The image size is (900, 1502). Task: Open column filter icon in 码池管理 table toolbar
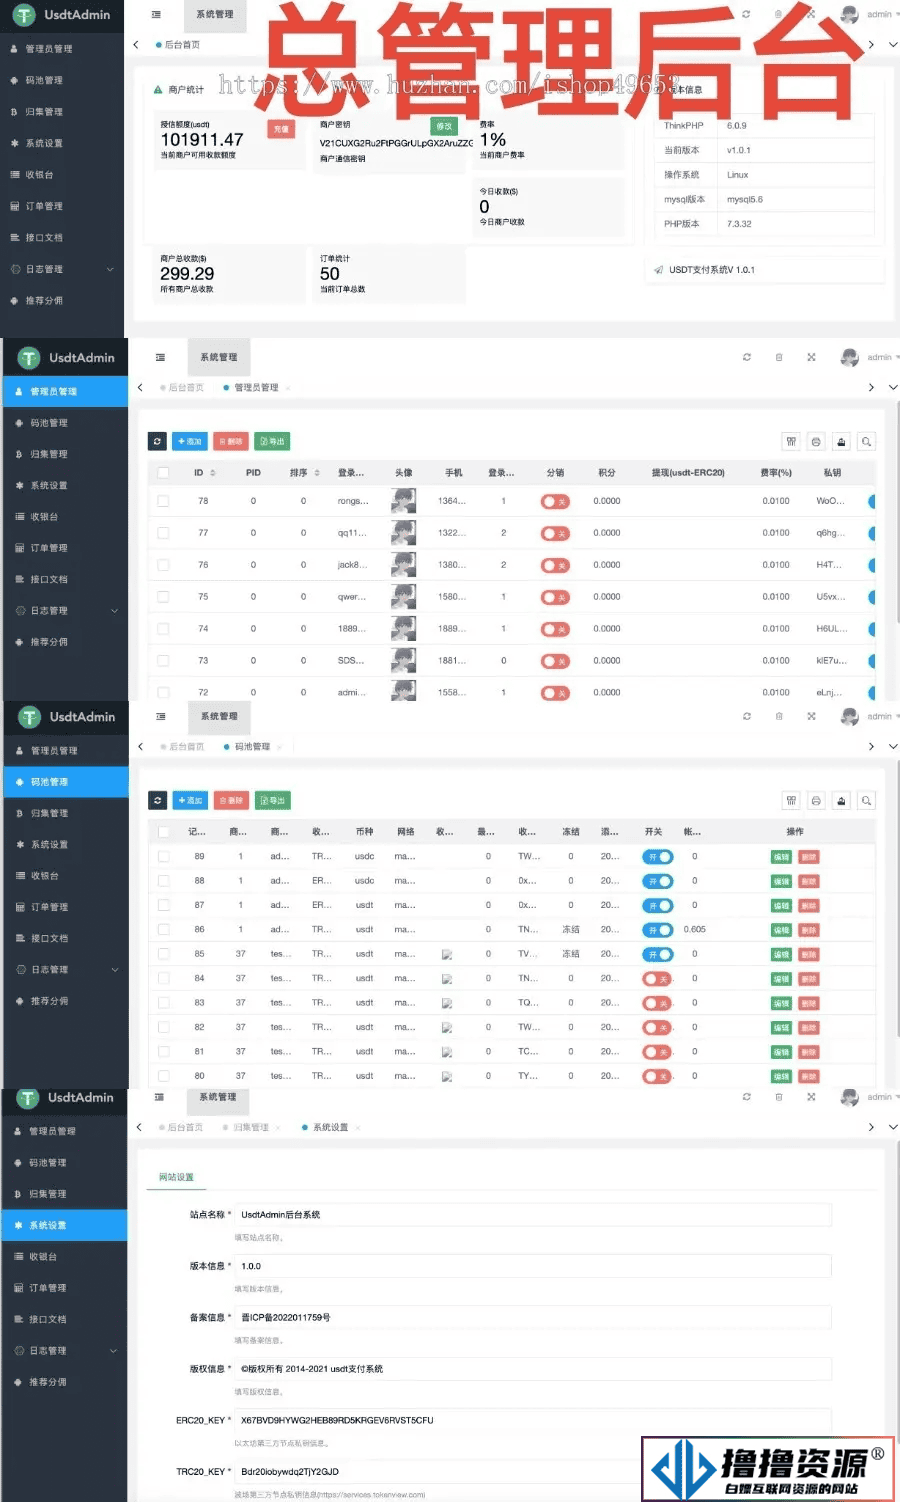(791, 800)
